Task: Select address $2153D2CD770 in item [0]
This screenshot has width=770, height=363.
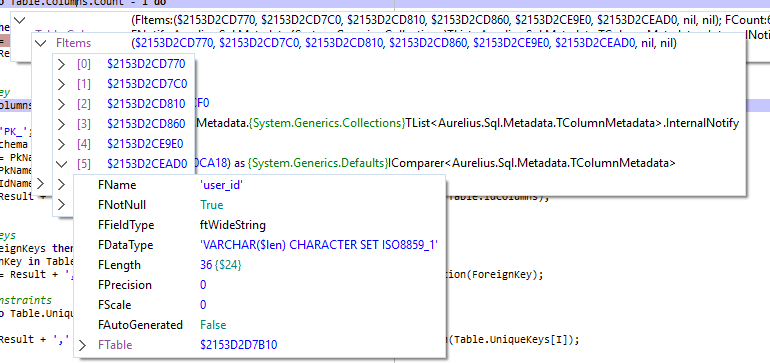Action: (146, 64)
